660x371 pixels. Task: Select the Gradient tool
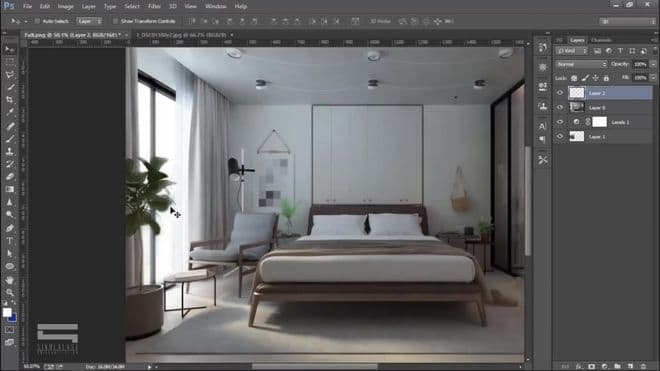click(x=9, y=190)
